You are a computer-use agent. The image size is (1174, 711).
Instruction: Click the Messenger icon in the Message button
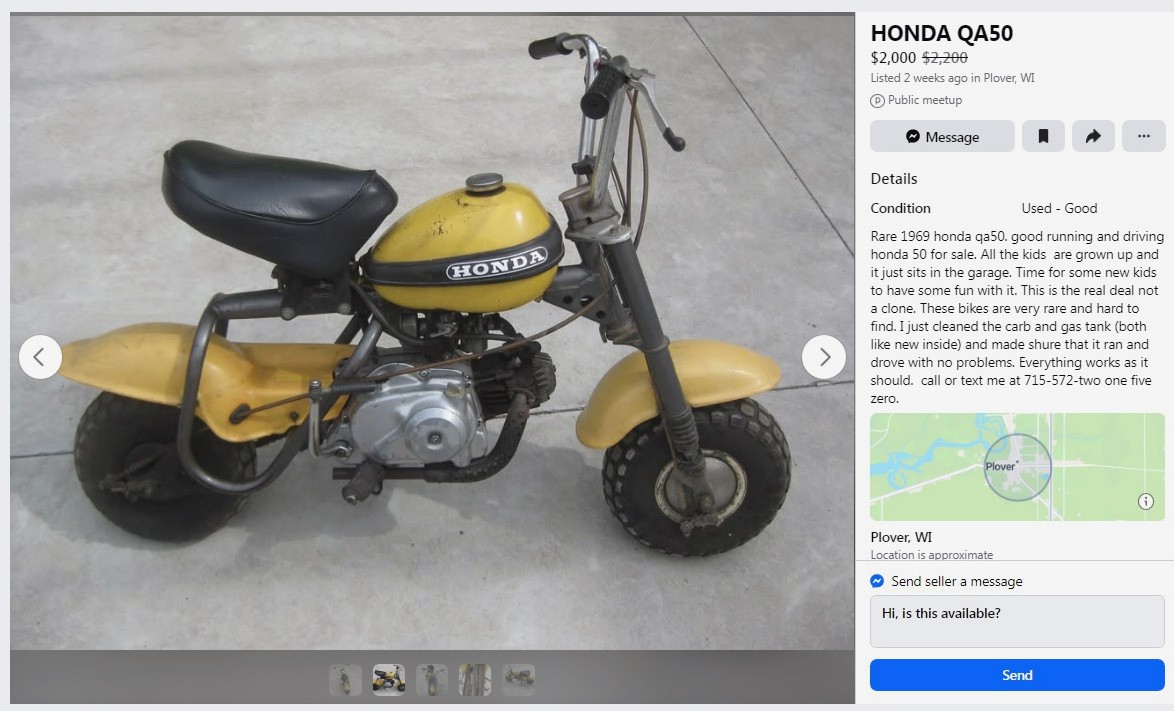(913, 136)
